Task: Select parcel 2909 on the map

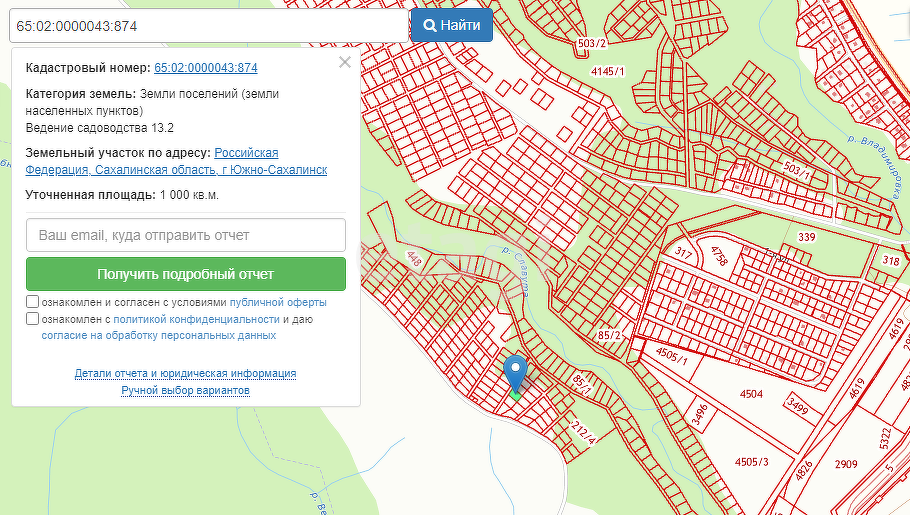Action: coord(846,464)
